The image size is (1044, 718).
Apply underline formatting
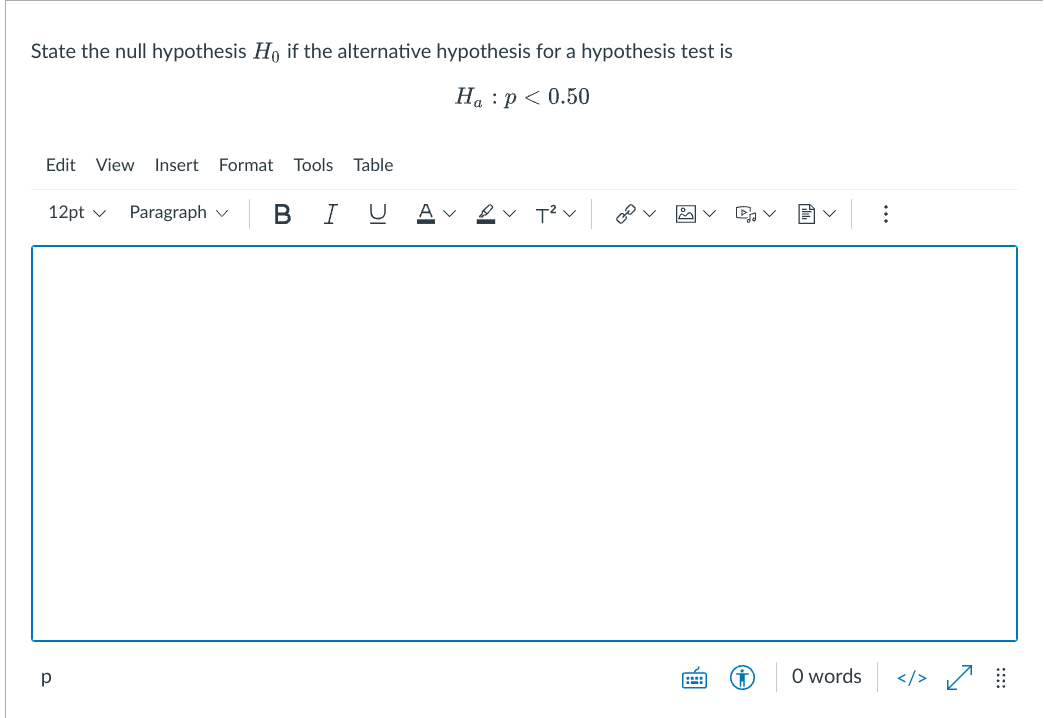click(x=378, y=213)
